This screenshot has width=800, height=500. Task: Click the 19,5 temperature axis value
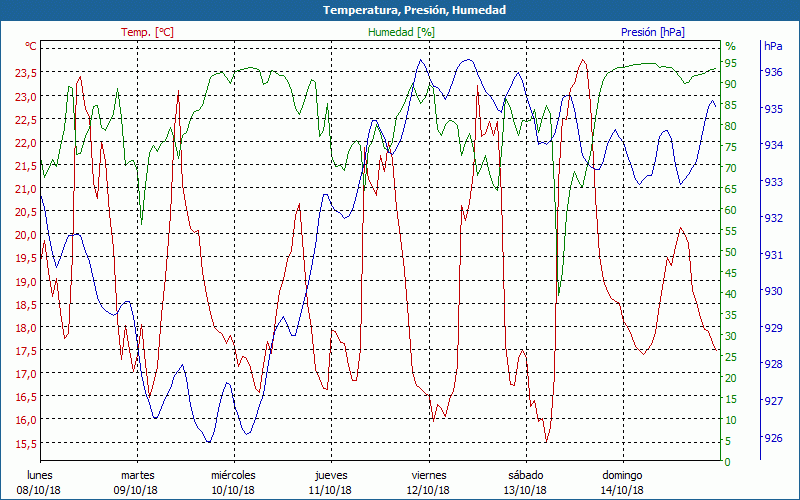(26, 258)
